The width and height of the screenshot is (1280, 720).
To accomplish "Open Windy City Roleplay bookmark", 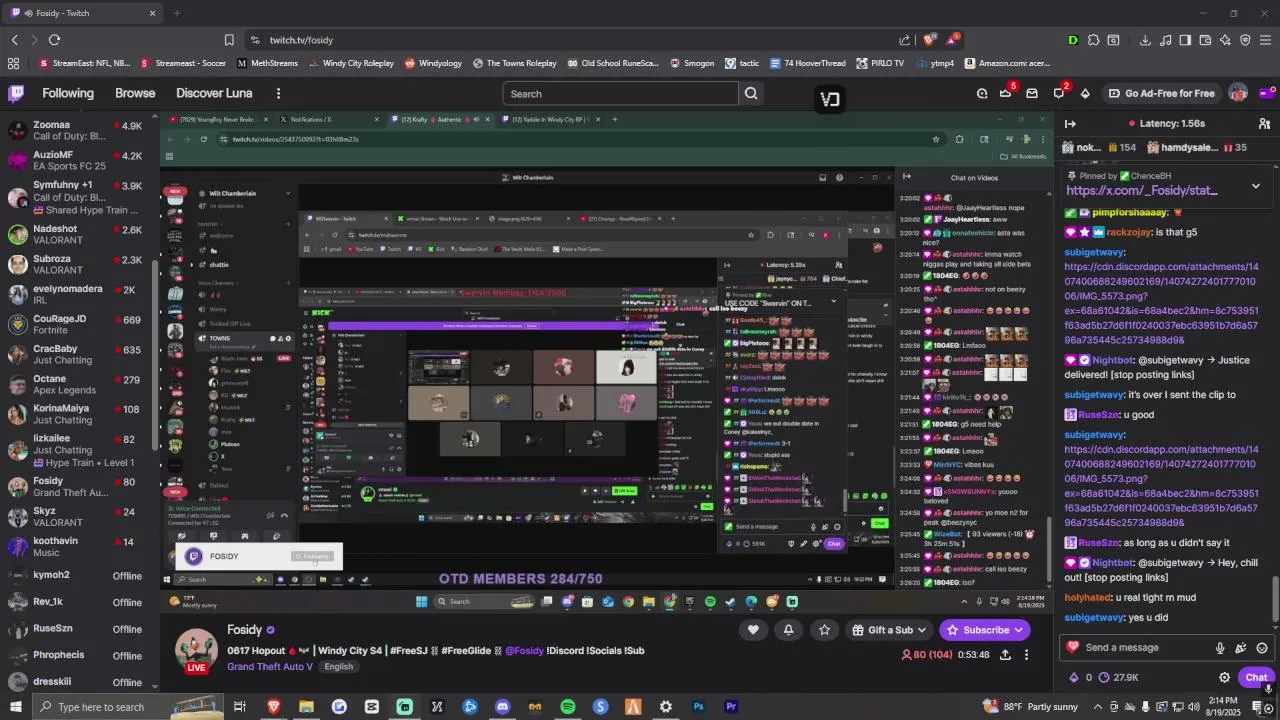I will (351, 63).
